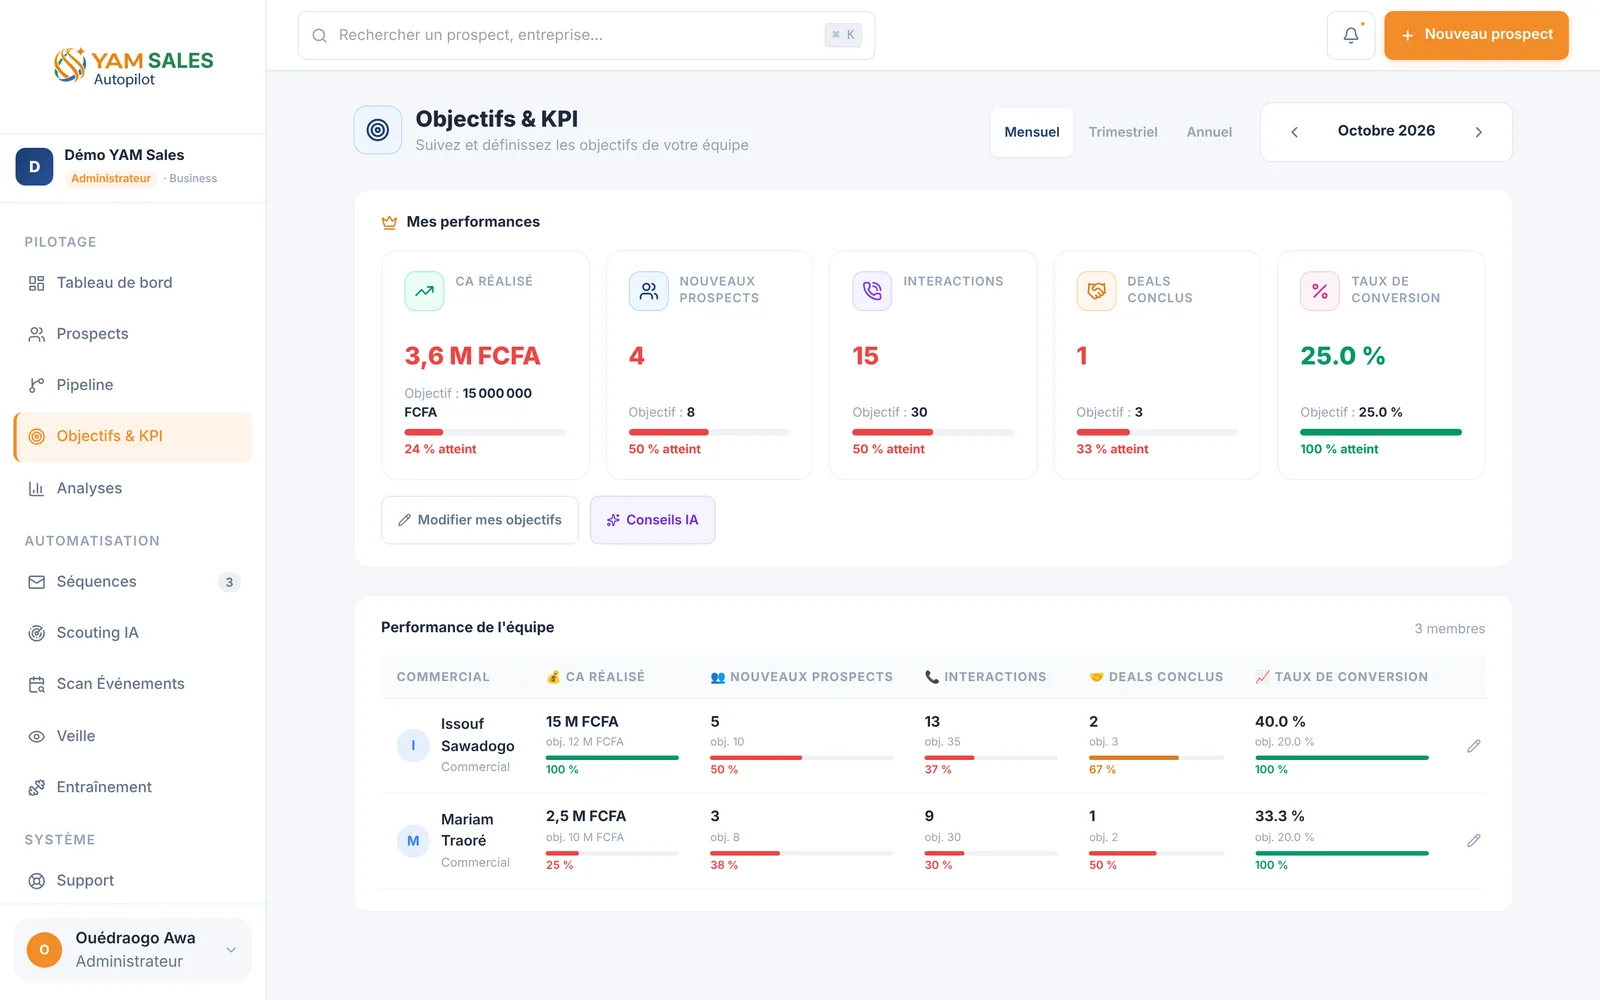Switch to Trimestriel period tab
The image size is (1600, 1000).
point(1123,132)
